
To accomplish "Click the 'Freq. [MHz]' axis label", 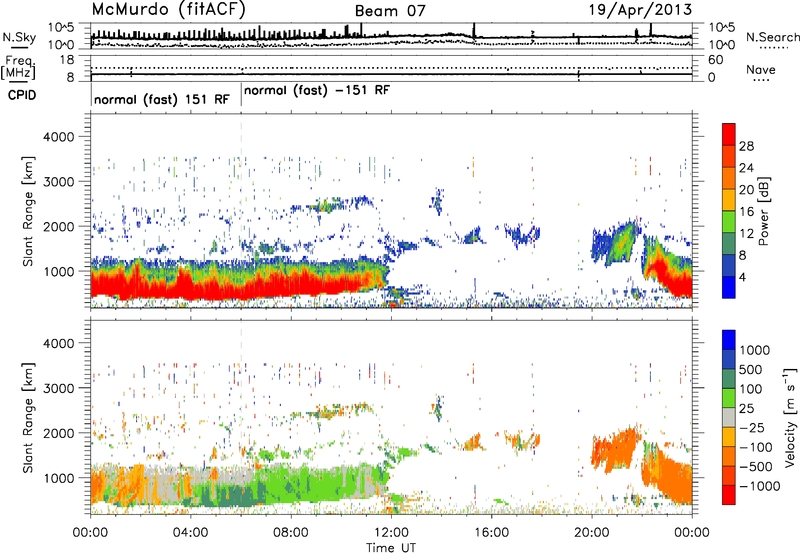I will click(19, 67).
